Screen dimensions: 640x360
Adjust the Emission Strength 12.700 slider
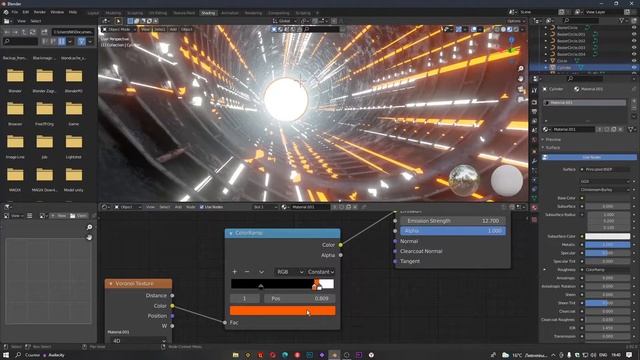(x=453, y=221)
